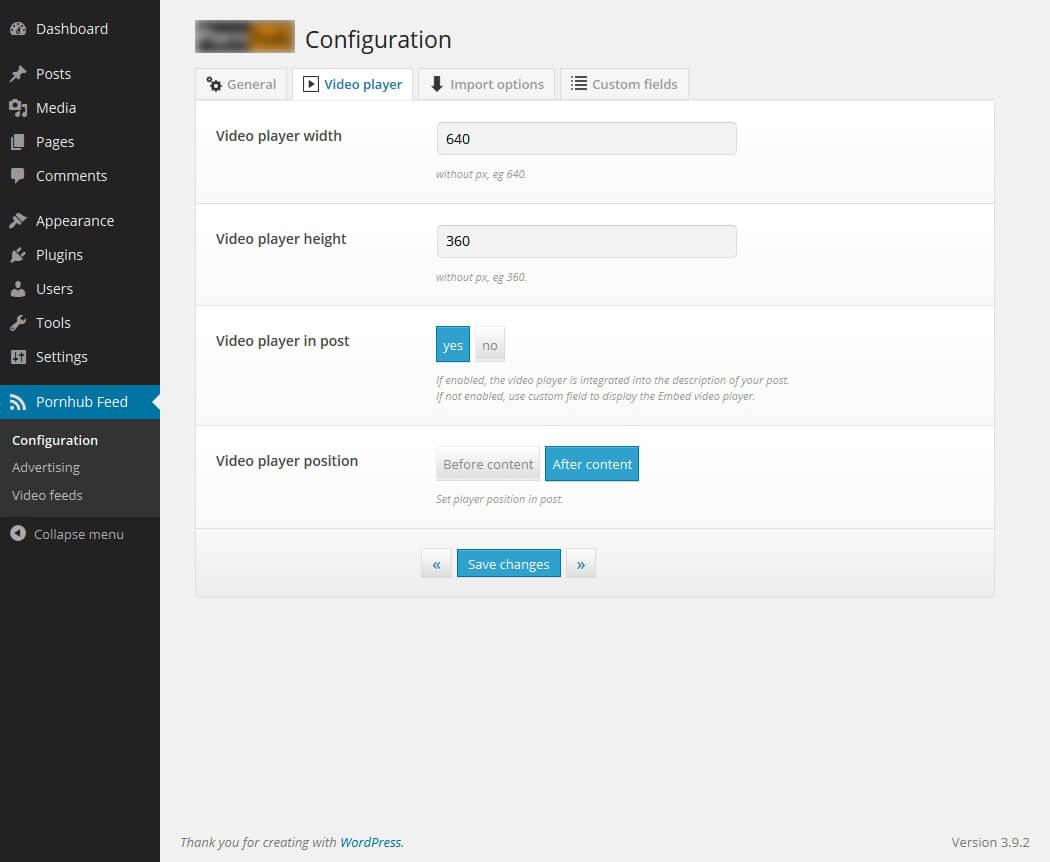Click the Pages icon in sidebar

click(x=18, y=142)
